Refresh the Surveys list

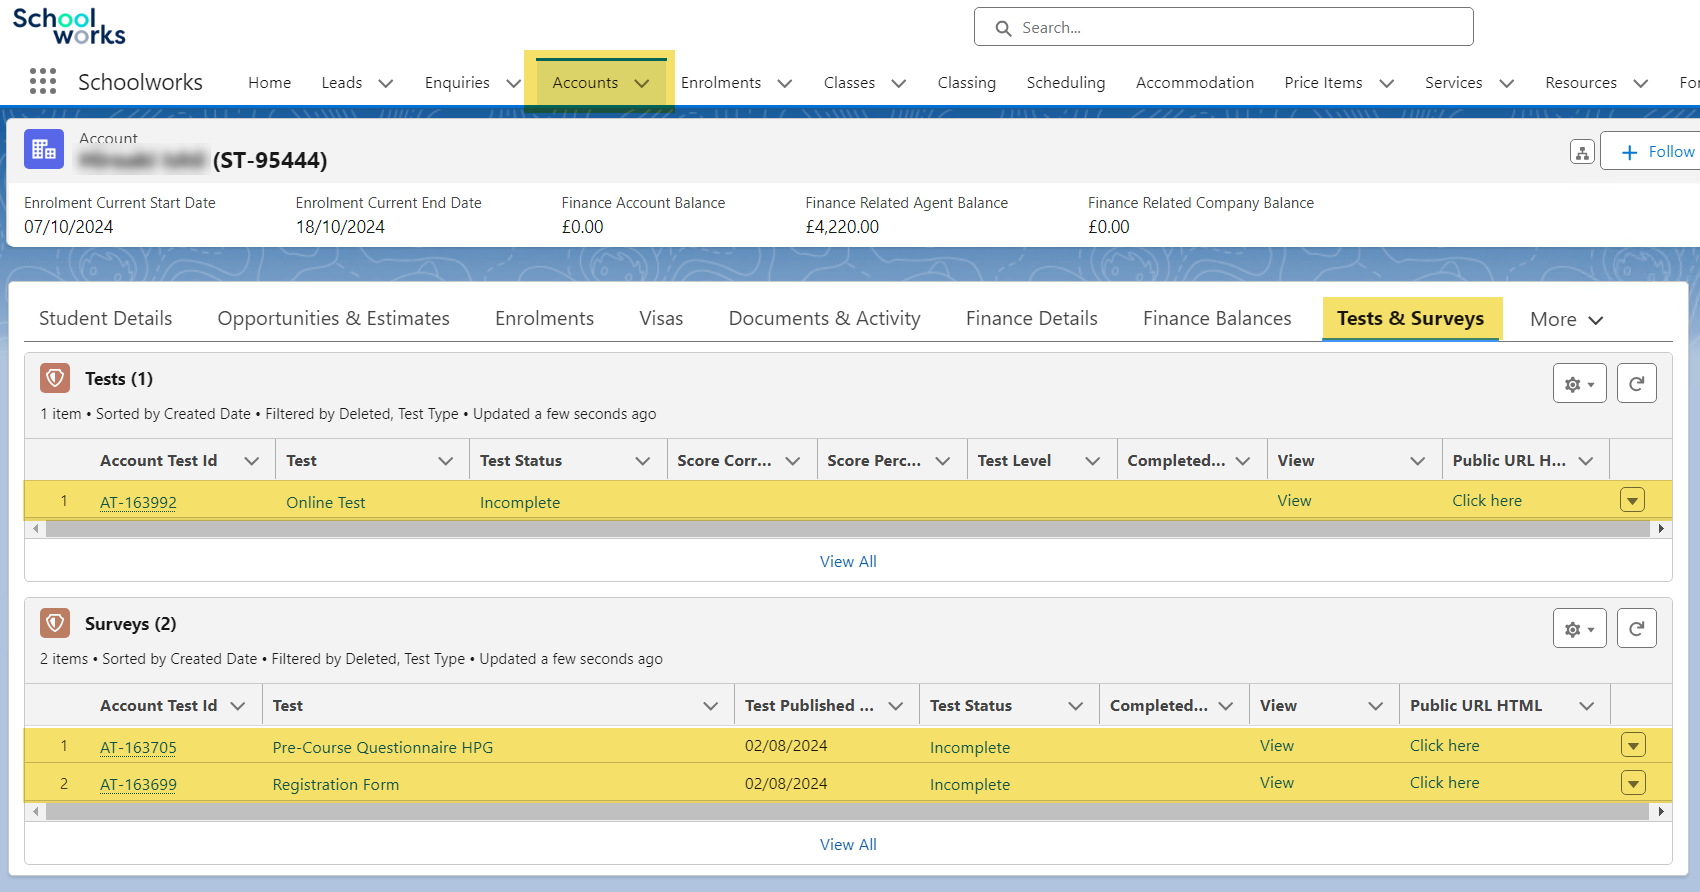1637,628
